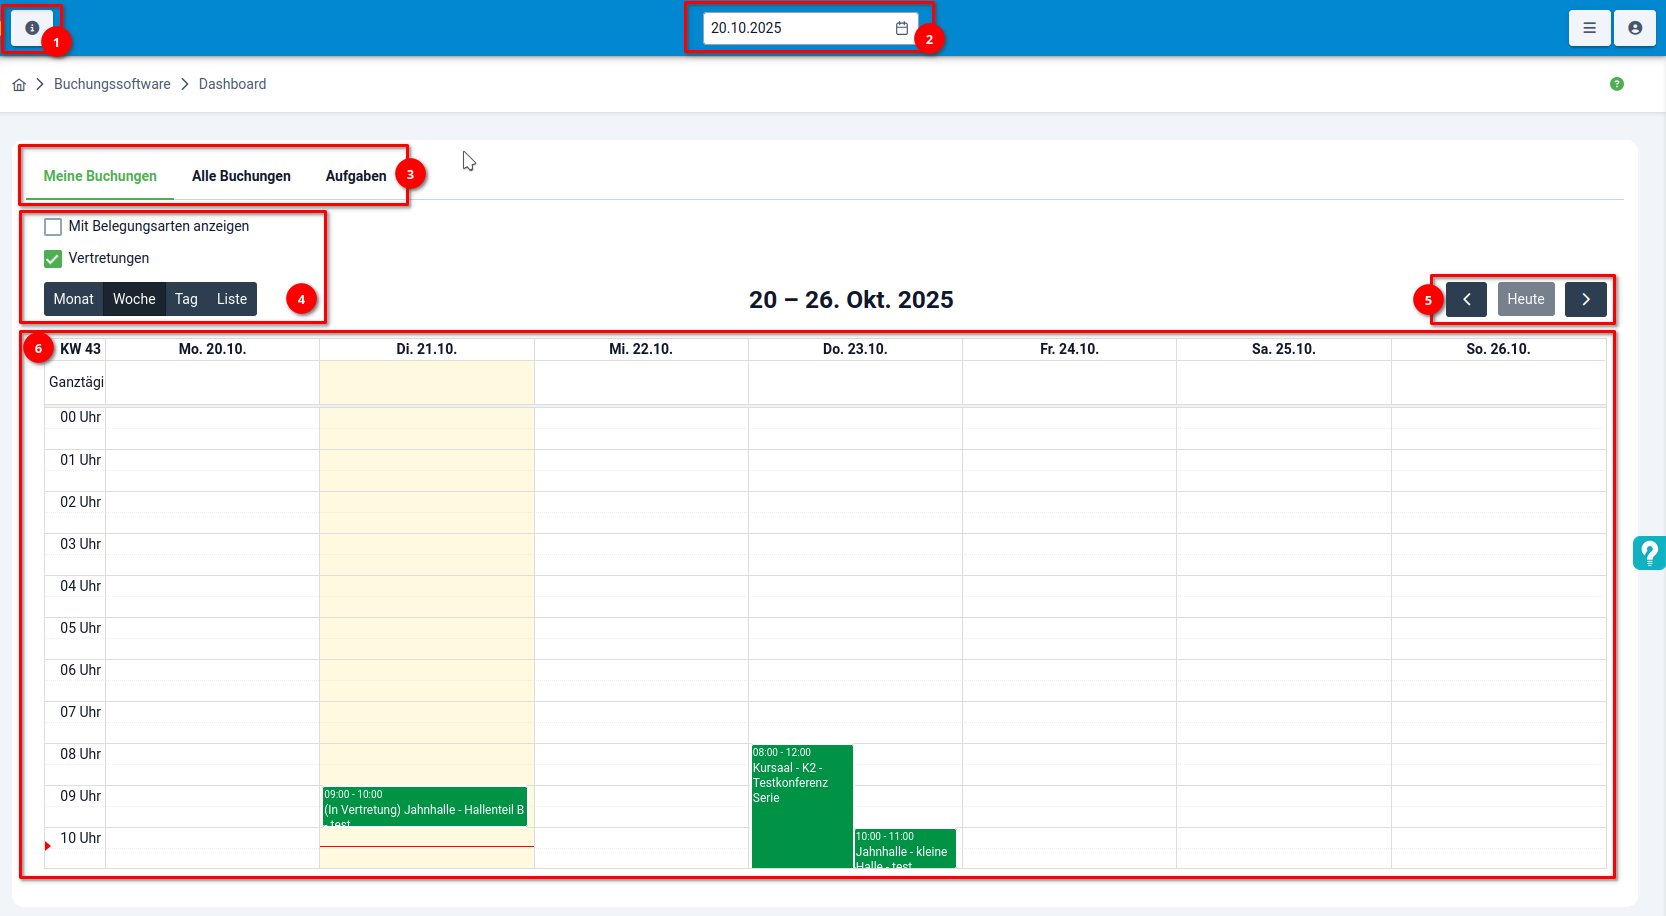The width and height of the screenshot is (1666, 916).
Task: Open the Buchungssoftware breadcrumb link
Action: click(112, 84)
